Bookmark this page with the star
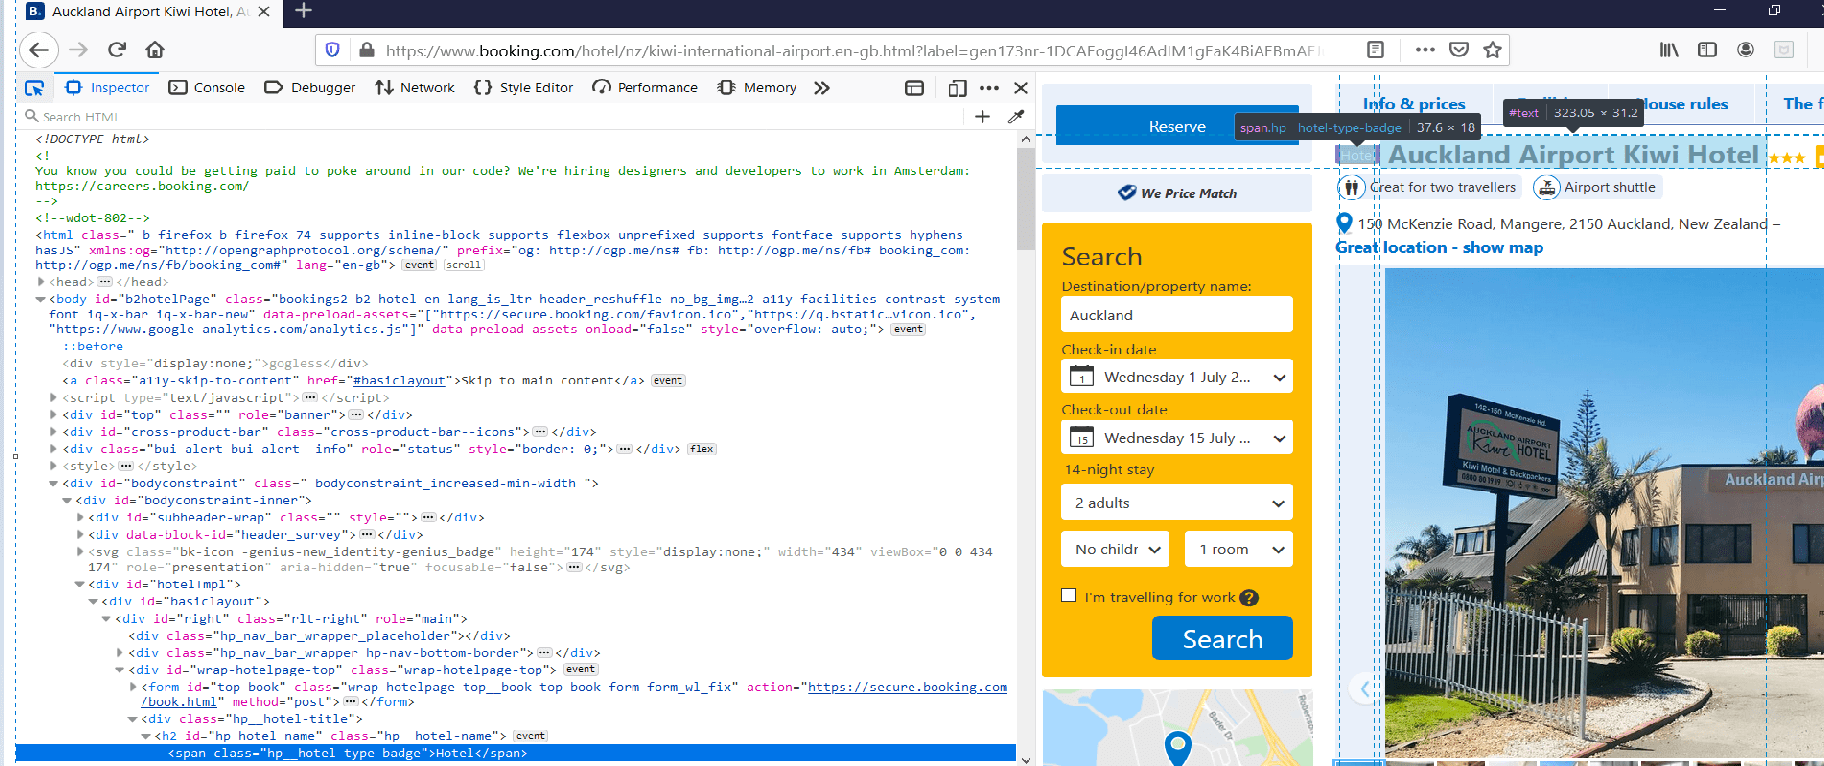This screenshot has width=1824, height=766. [1493, 50]
